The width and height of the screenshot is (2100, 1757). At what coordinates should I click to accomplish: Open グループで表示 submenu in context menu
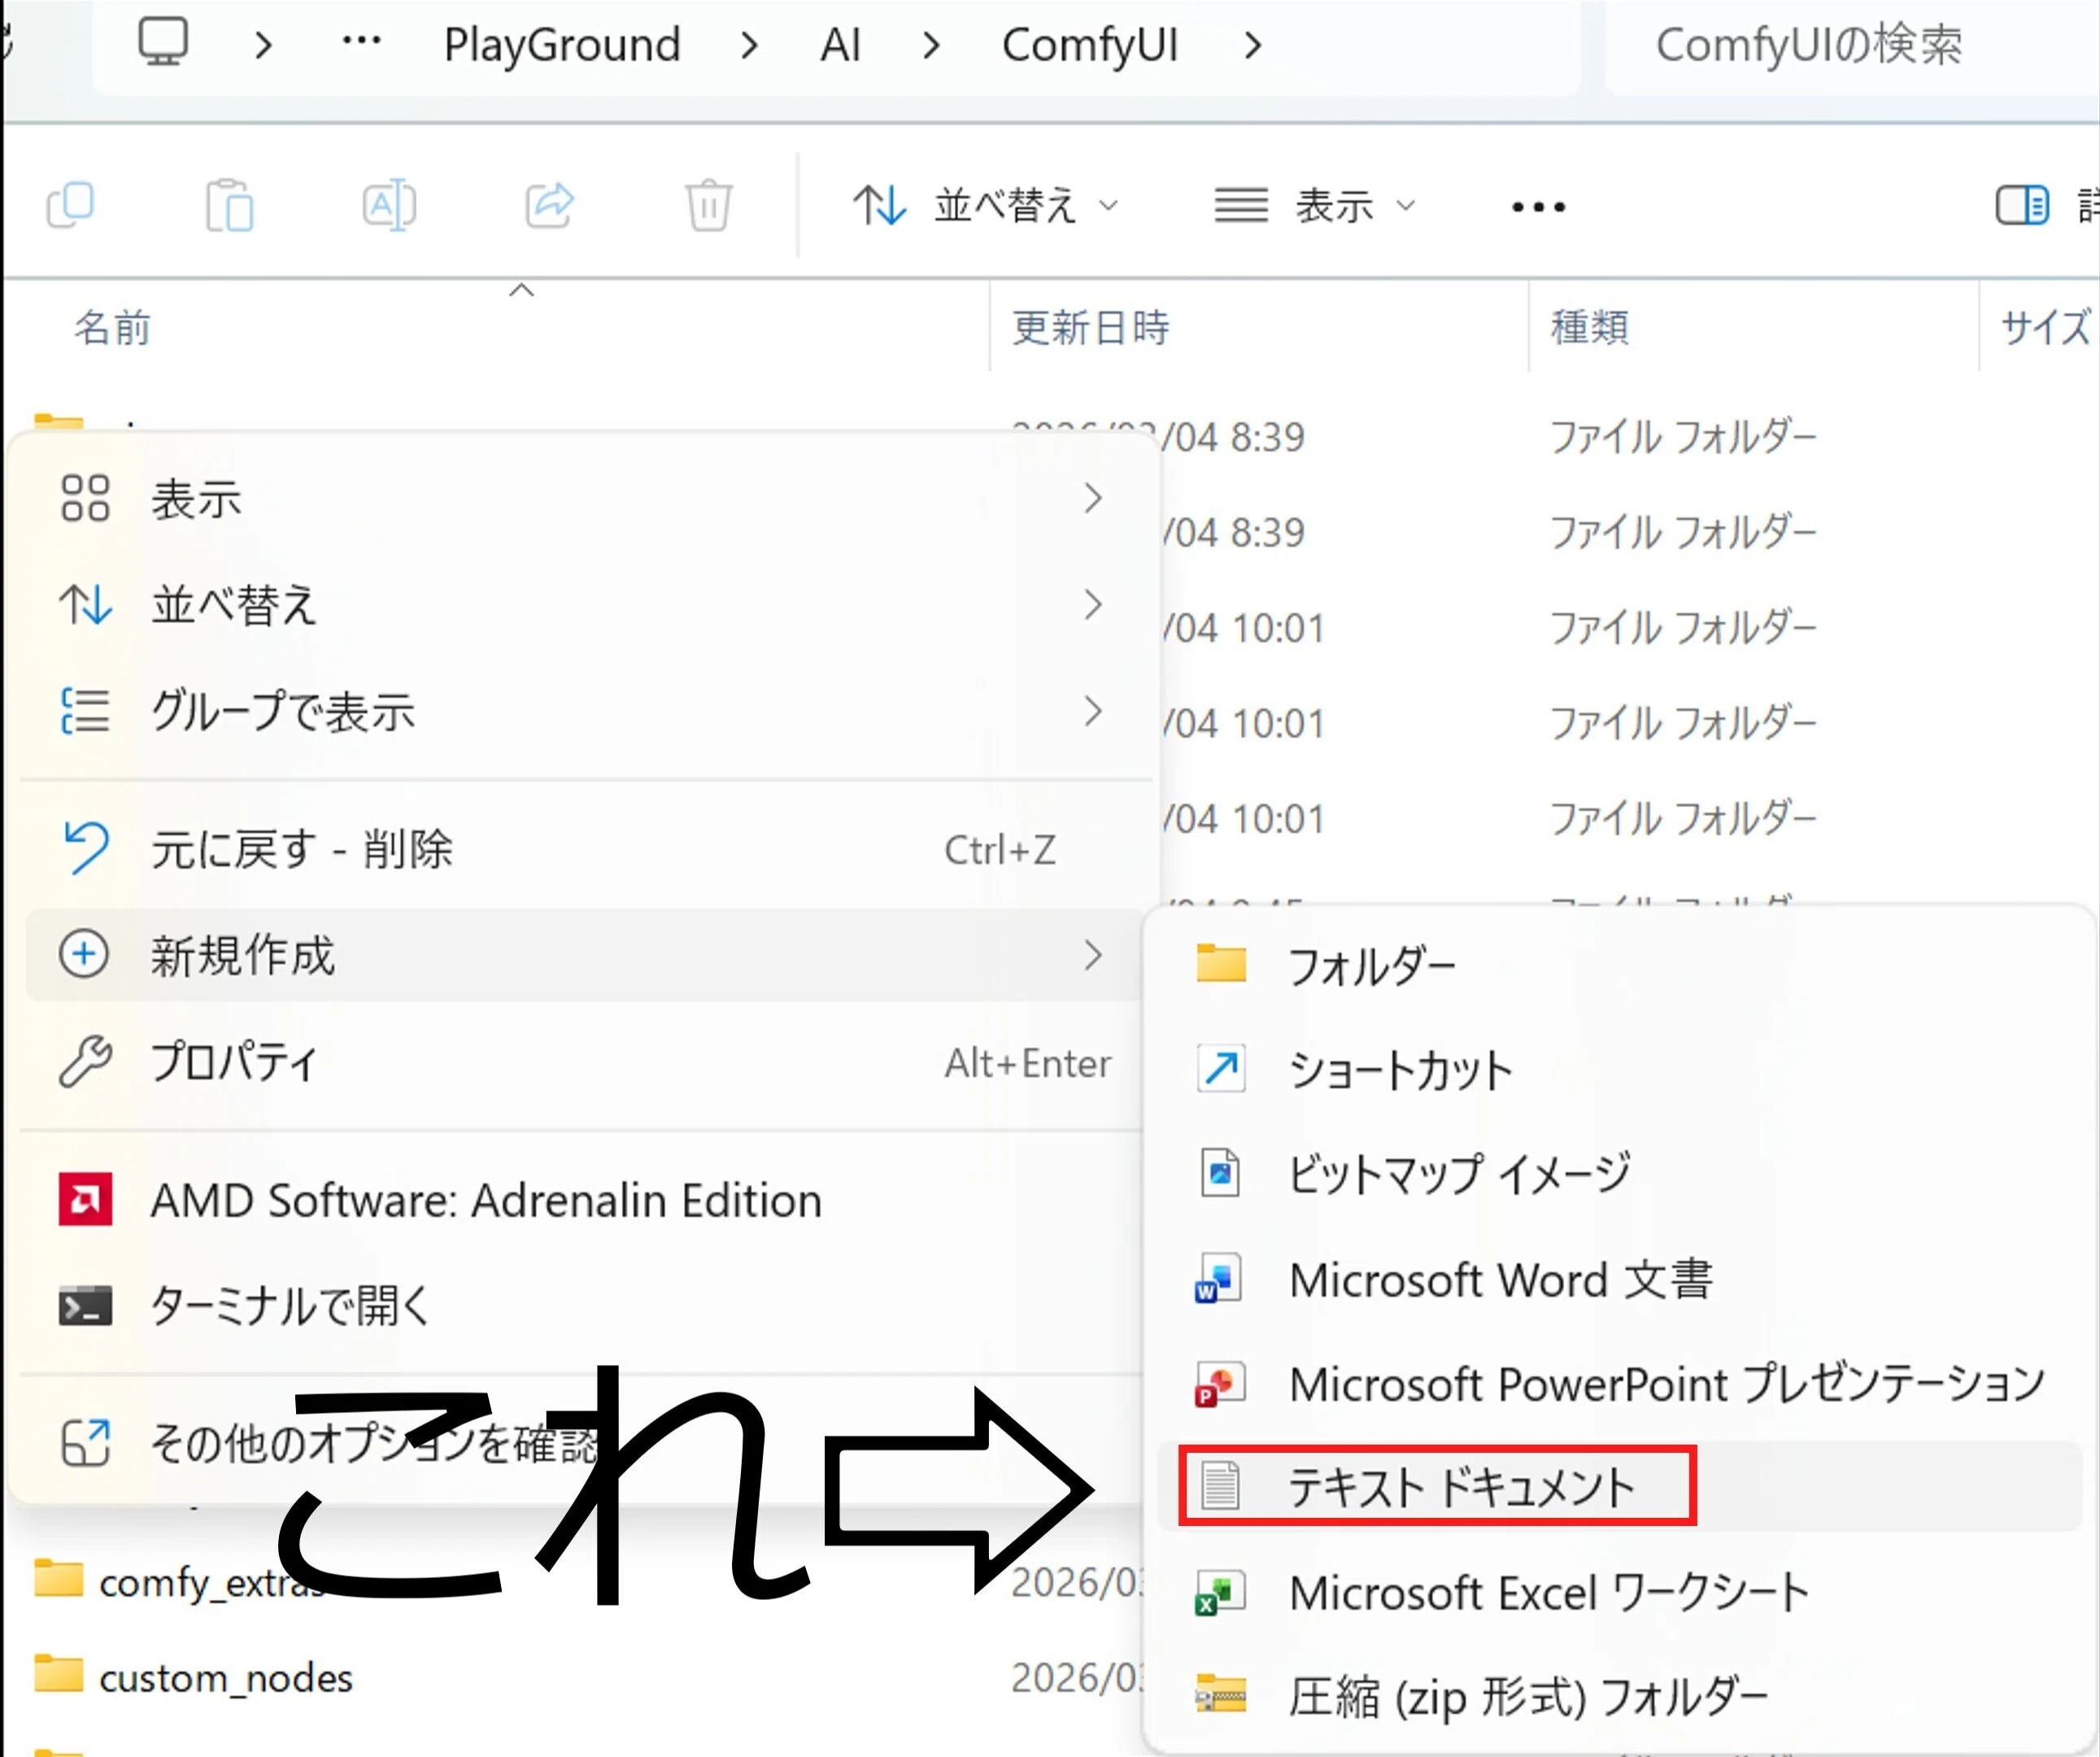click(x=584, y=711)
